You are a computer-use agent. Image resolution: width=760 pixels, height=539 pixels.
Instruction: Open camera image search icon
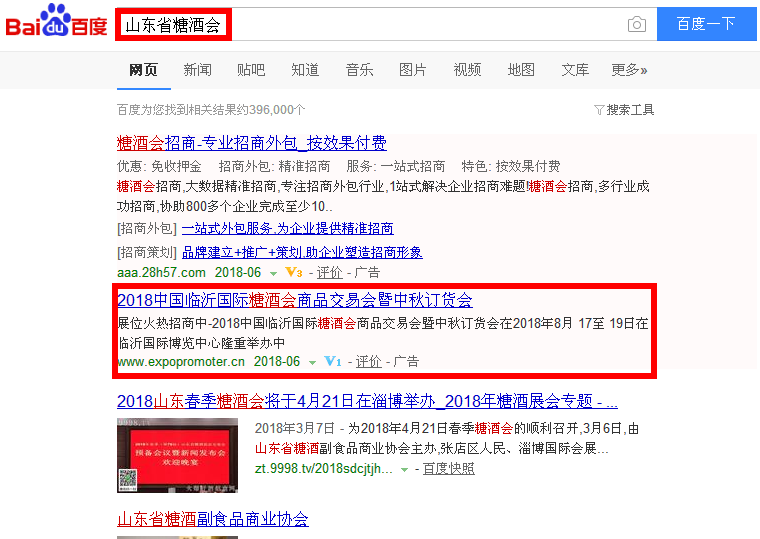tap(636, 24)
